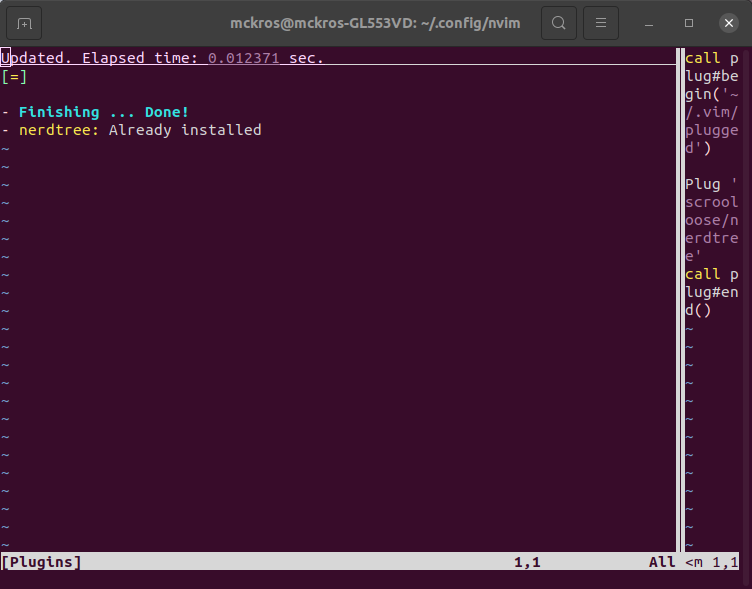This screenshot has height=589, width=752.
Task: Click 'Already installed' status text
Action: 185,130
